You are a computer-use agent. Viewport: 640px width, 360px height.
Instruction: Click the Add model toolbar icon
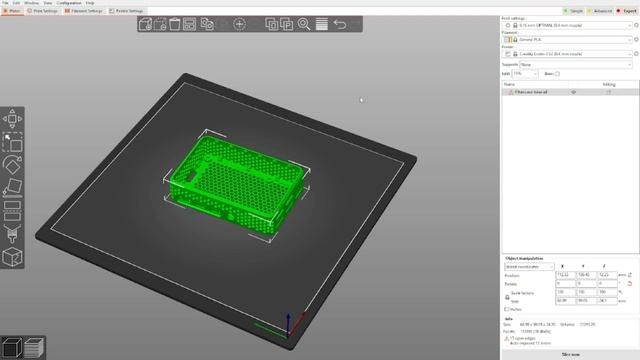click(x=145, y=24)
